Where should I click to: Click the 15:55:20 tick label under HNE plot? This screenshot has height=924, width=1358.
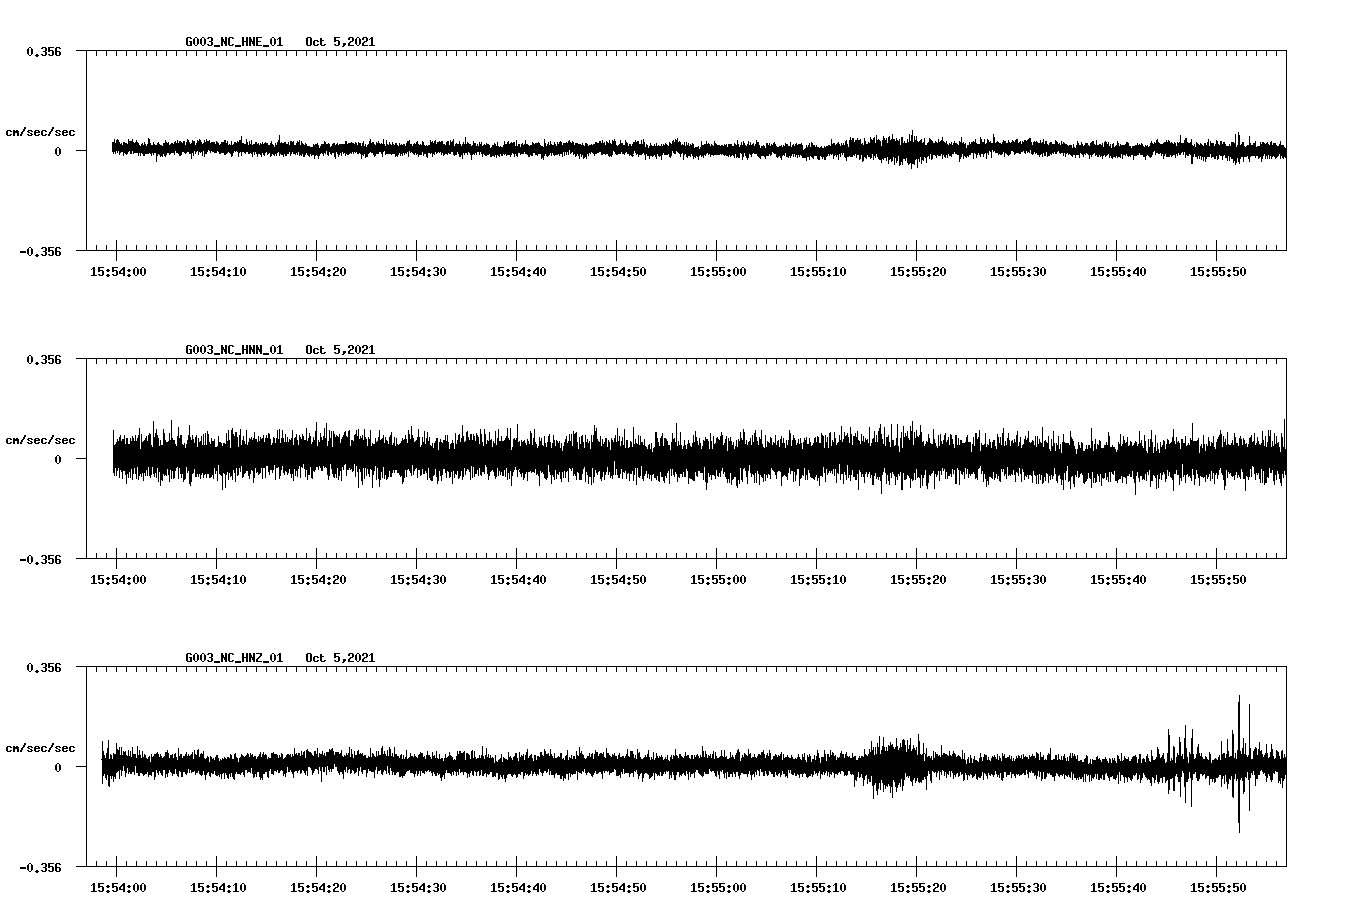click(918, 272)
